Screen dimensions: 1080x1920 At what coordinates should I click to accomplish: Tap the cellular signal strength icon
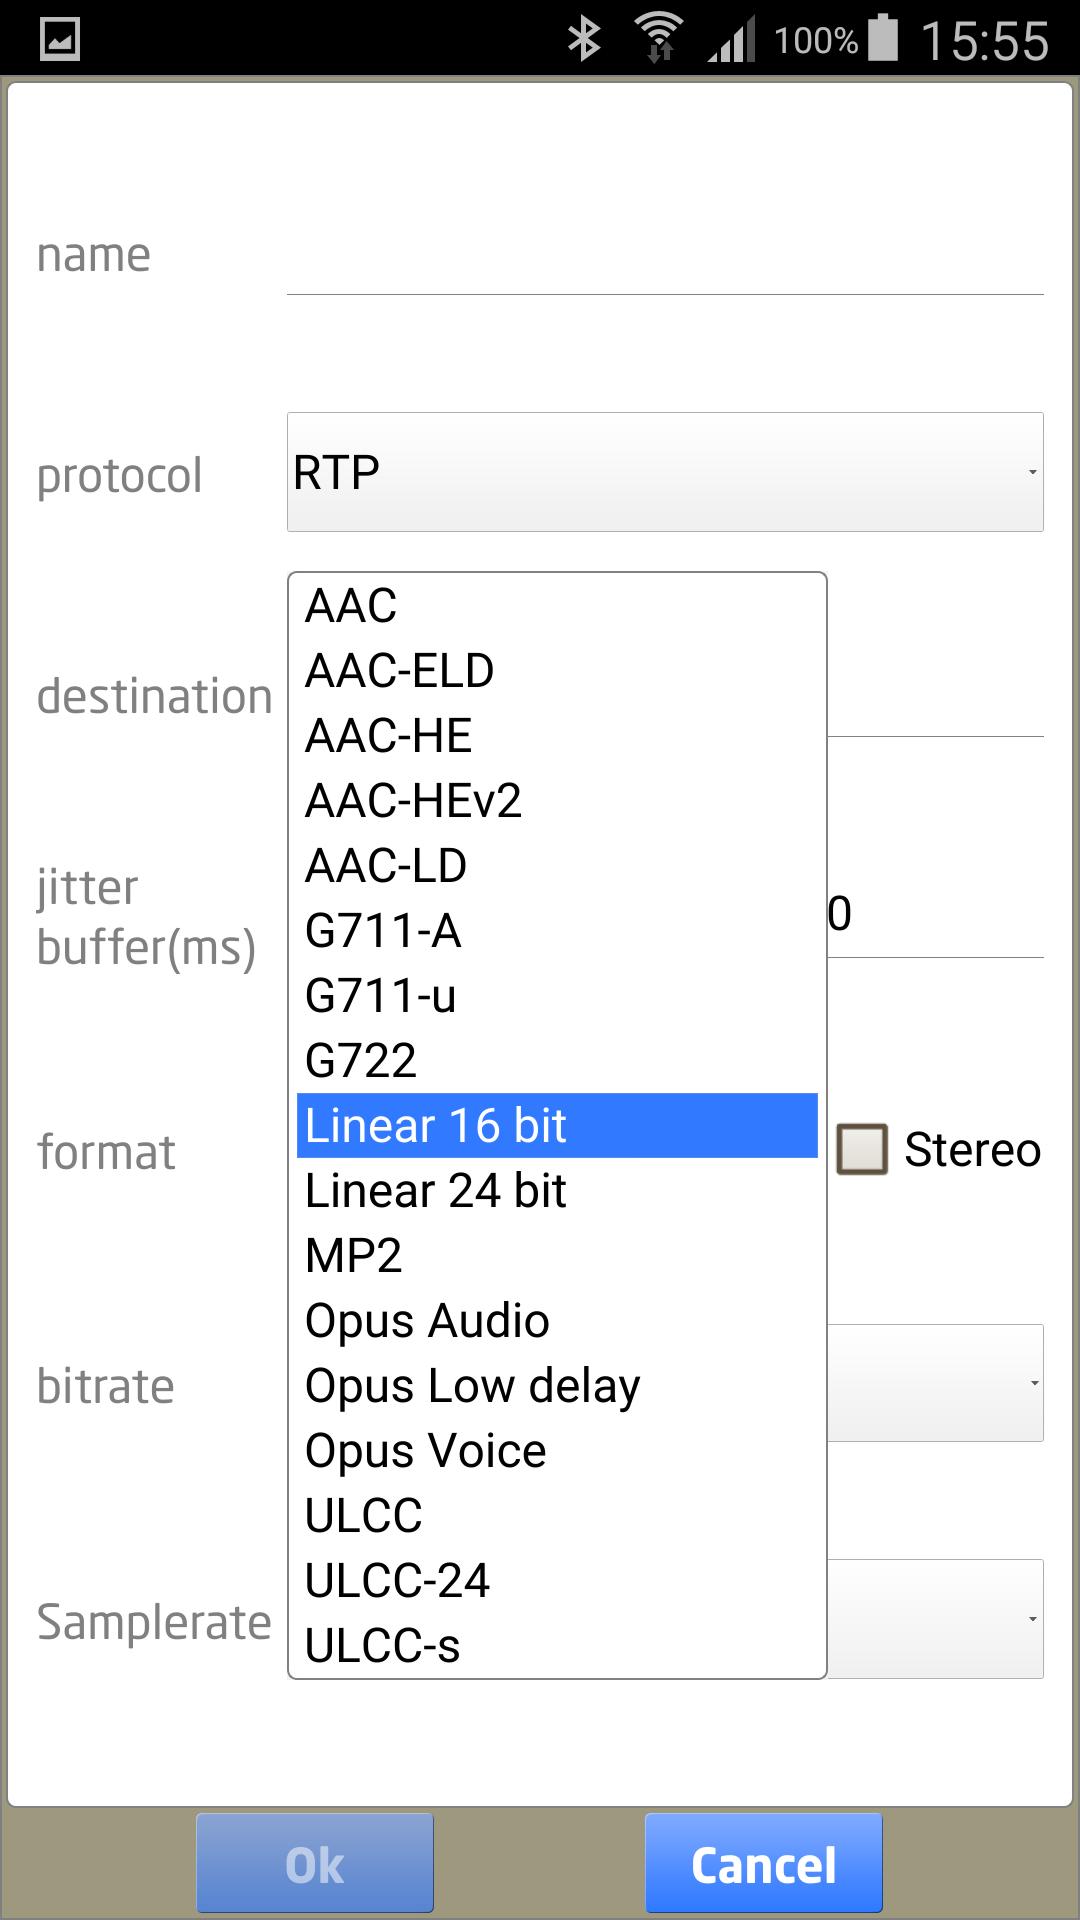click(x=732, y=42)
